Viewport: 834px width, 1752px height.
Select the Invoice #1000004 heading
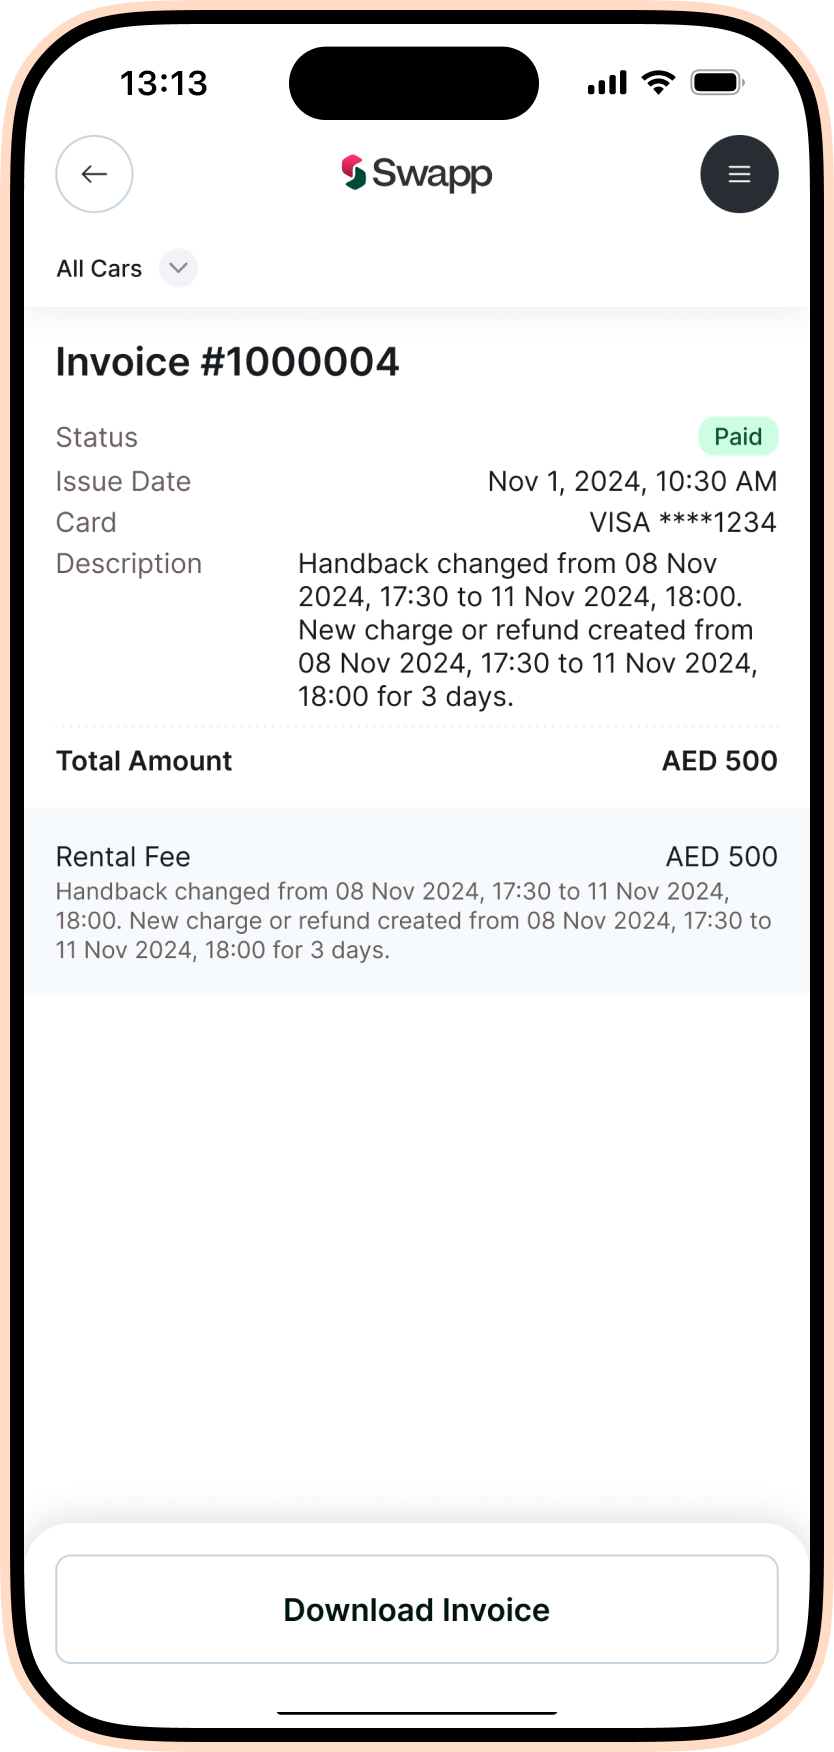tap(227, 362)
